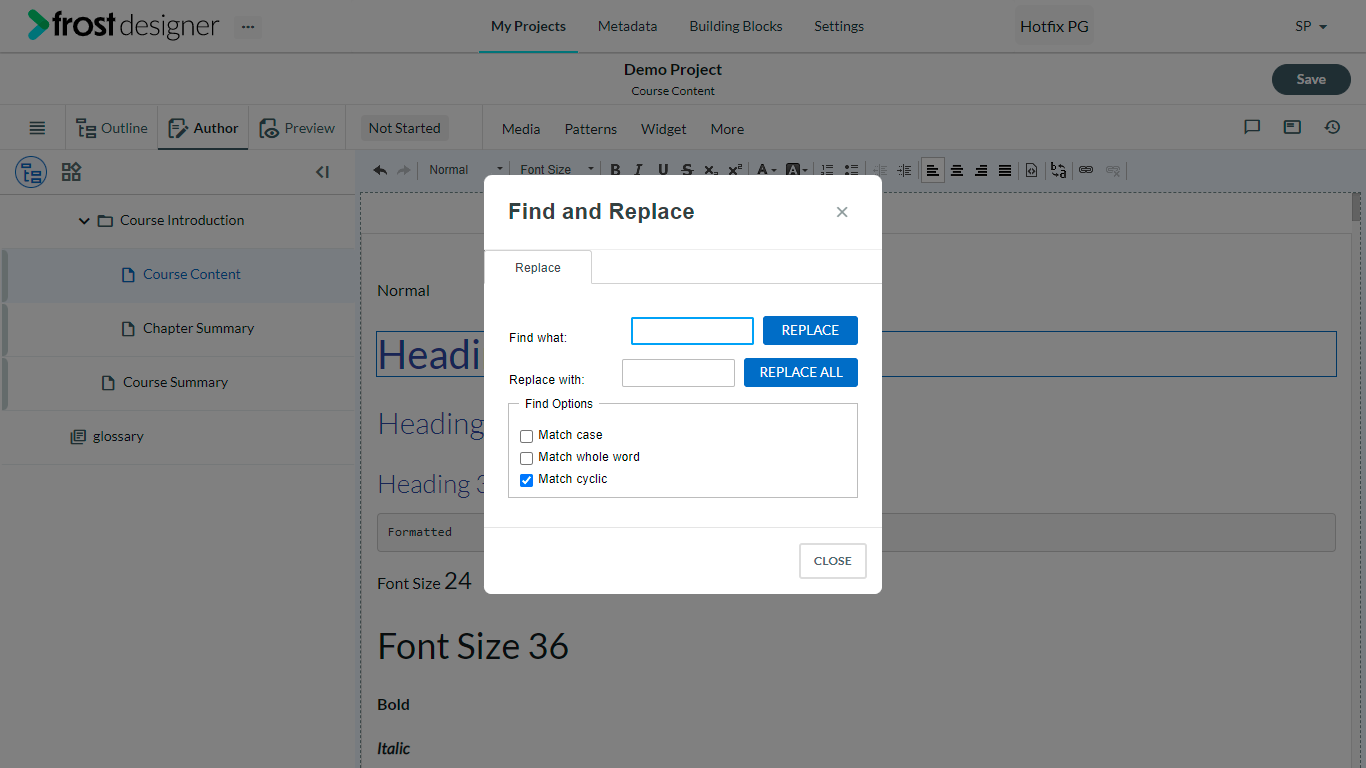Increase the indent
This screenshot has width=1366, height=768.
click(x=904, y=170)
